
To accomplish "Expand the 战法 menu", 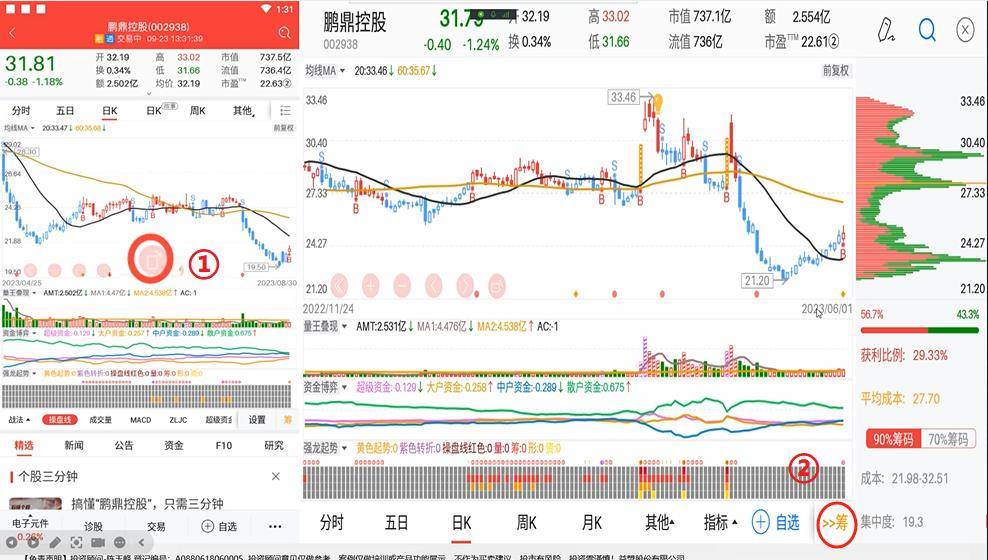I will coord(19,420).
